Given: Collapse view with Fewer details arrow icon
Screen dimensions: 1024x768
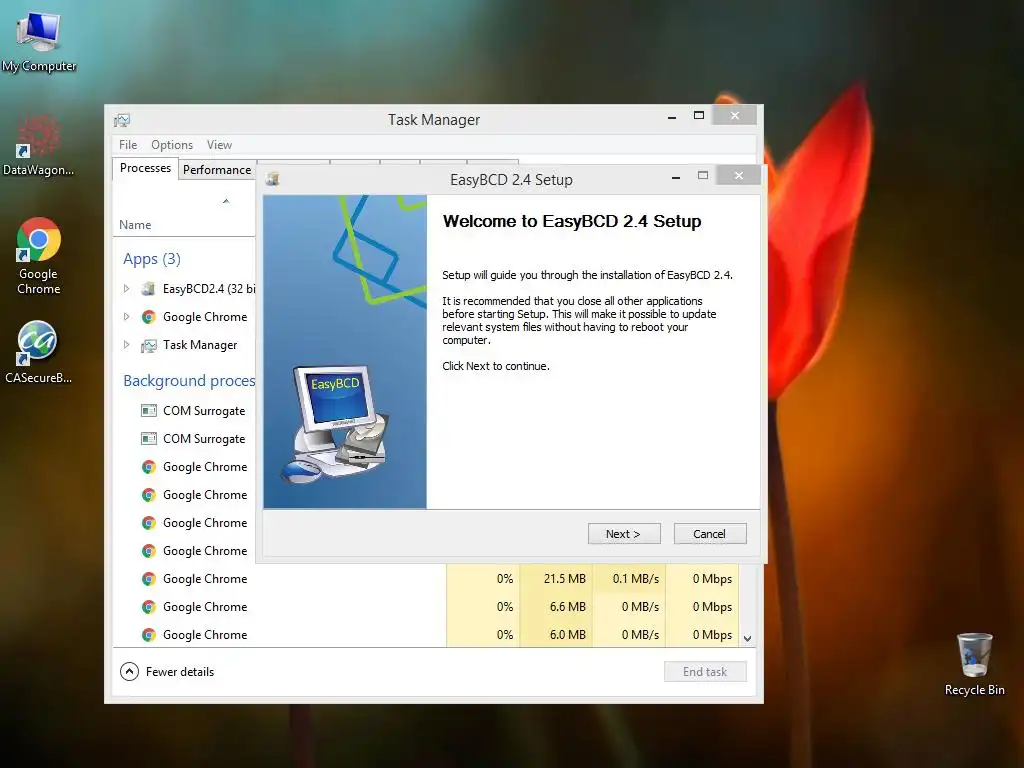Looking at the screenshot, I should point(129,671).
